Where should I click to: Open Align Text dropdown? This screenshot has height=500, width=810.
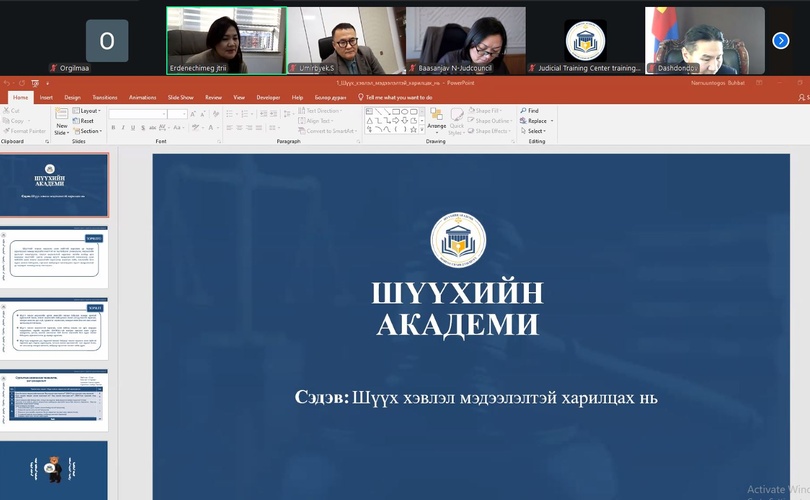(x=316, y=121)
